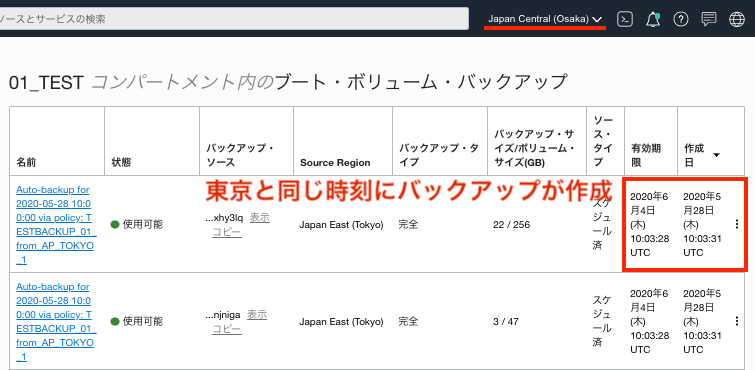The width and height of the screenshot is (755, 370).
Task: Click the ...xhy3lq source identifier
Action: [224, 219]
